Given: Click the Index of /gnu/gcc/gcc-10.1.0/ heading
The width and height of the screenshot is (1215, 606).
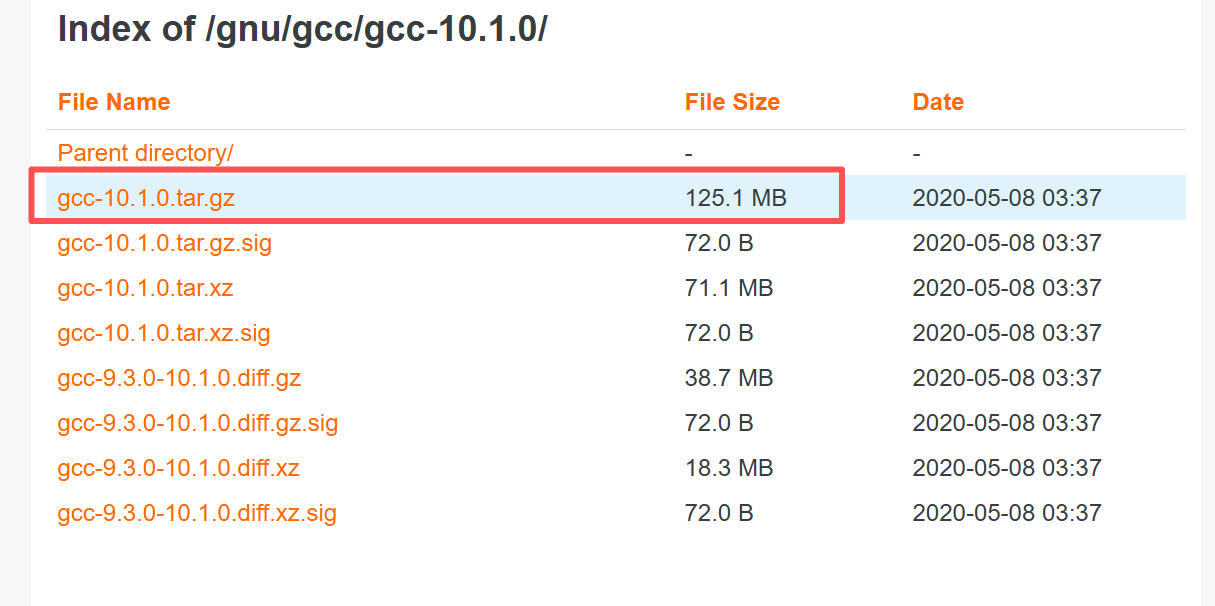Looking at the screenshot, I should tap(302, 29).
